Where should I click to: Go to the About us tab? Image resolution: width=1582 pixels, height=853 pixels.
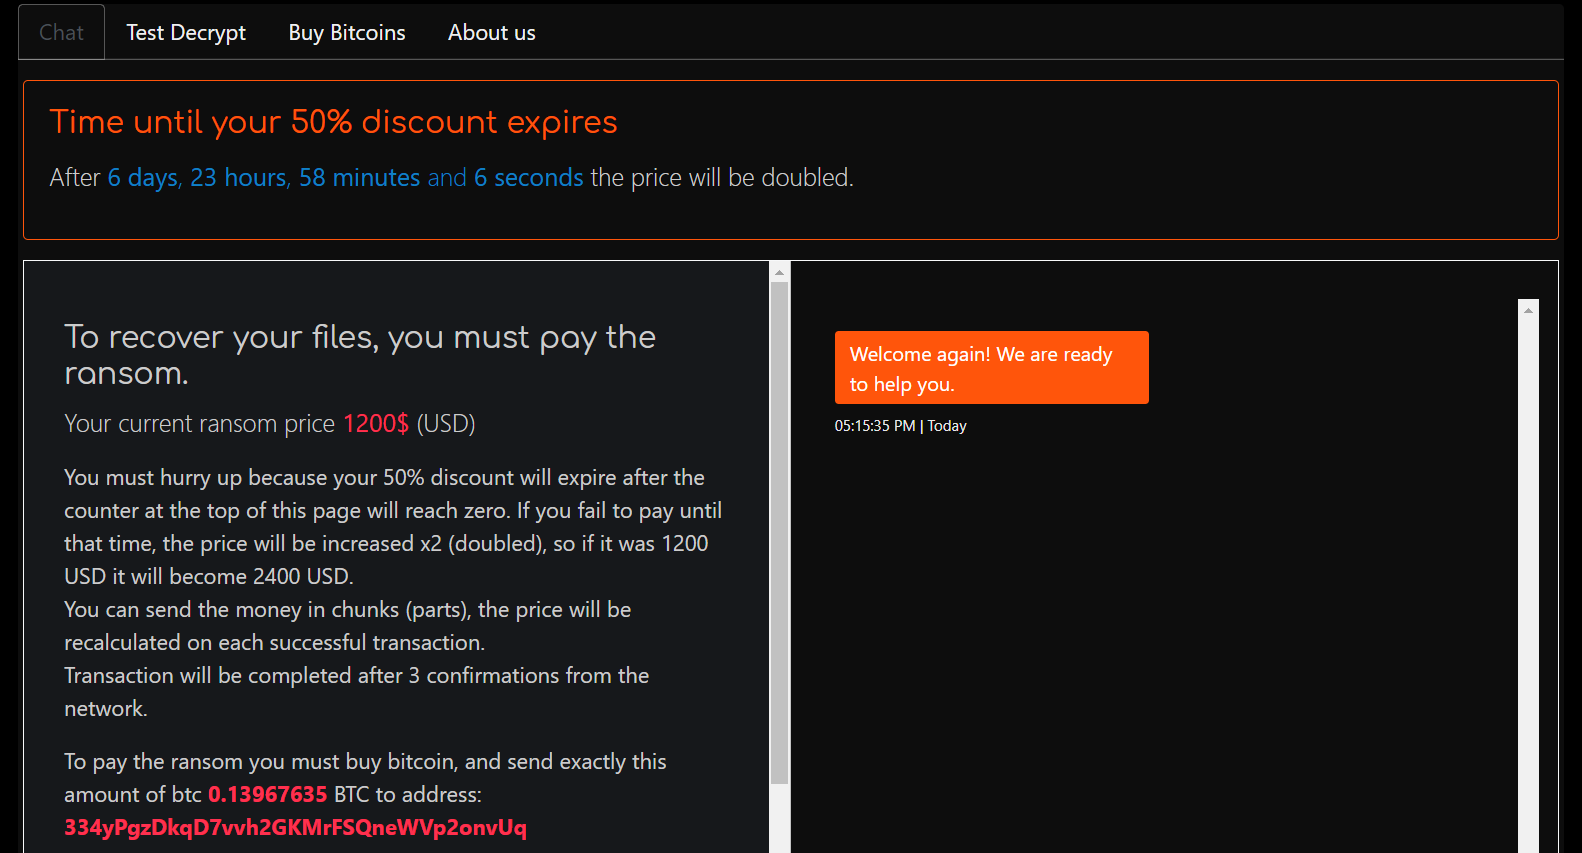[492, 33]
